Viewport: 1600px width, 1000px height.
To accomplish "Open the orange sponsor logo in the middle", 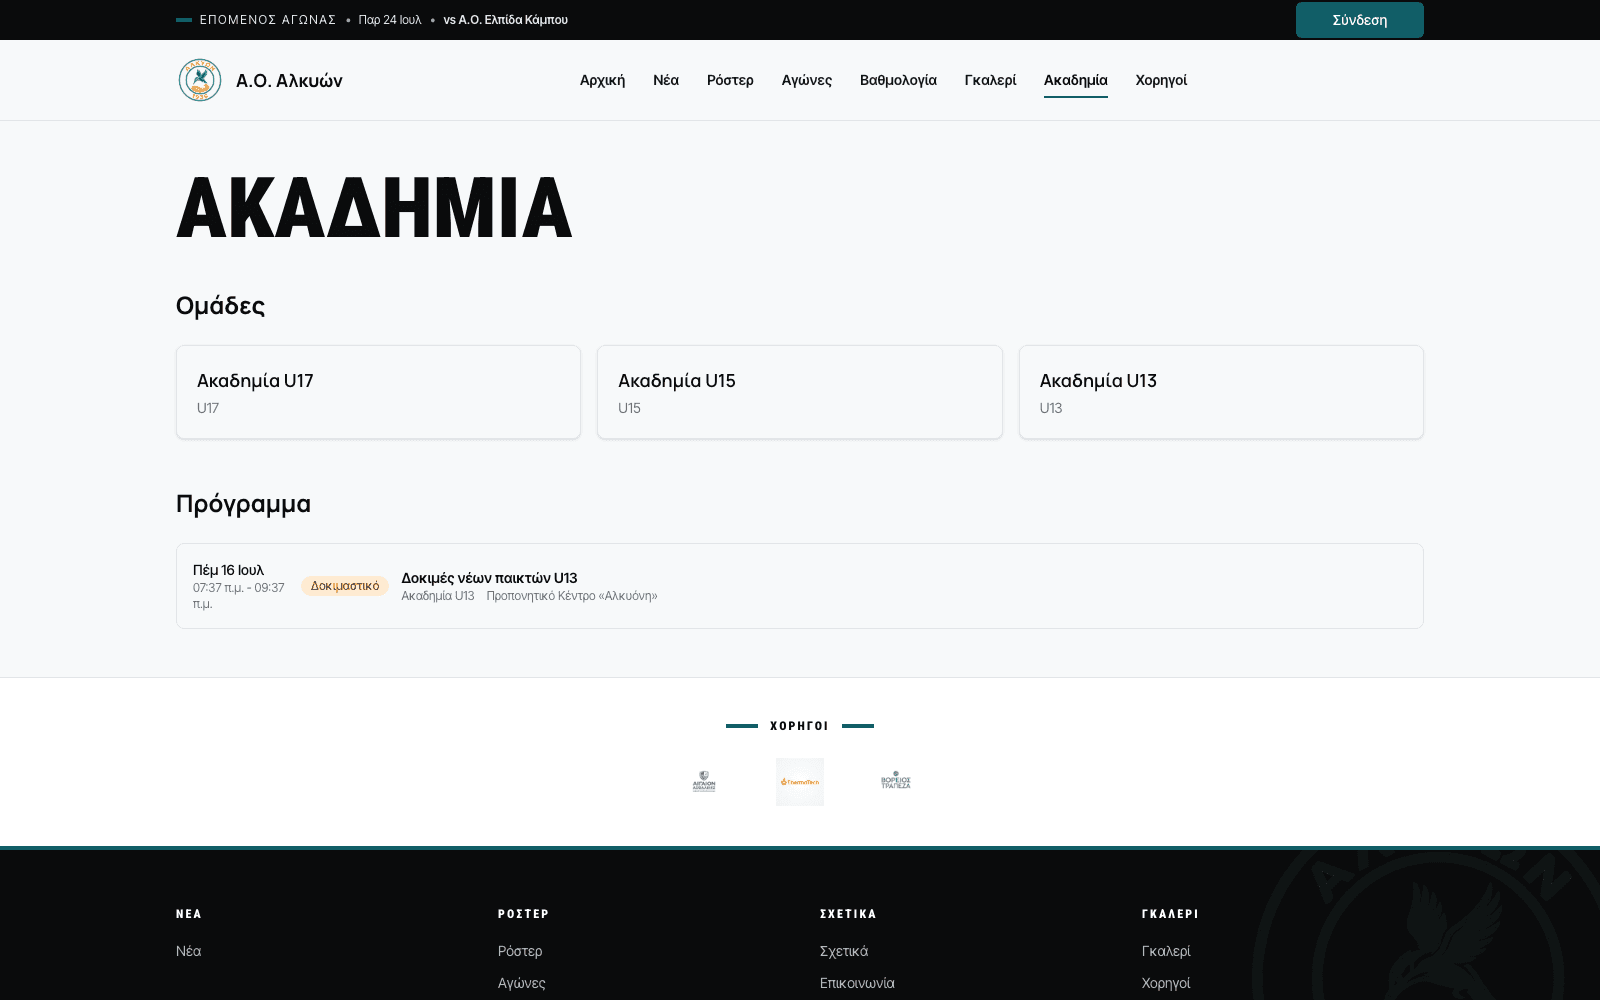I will point(800,782).
